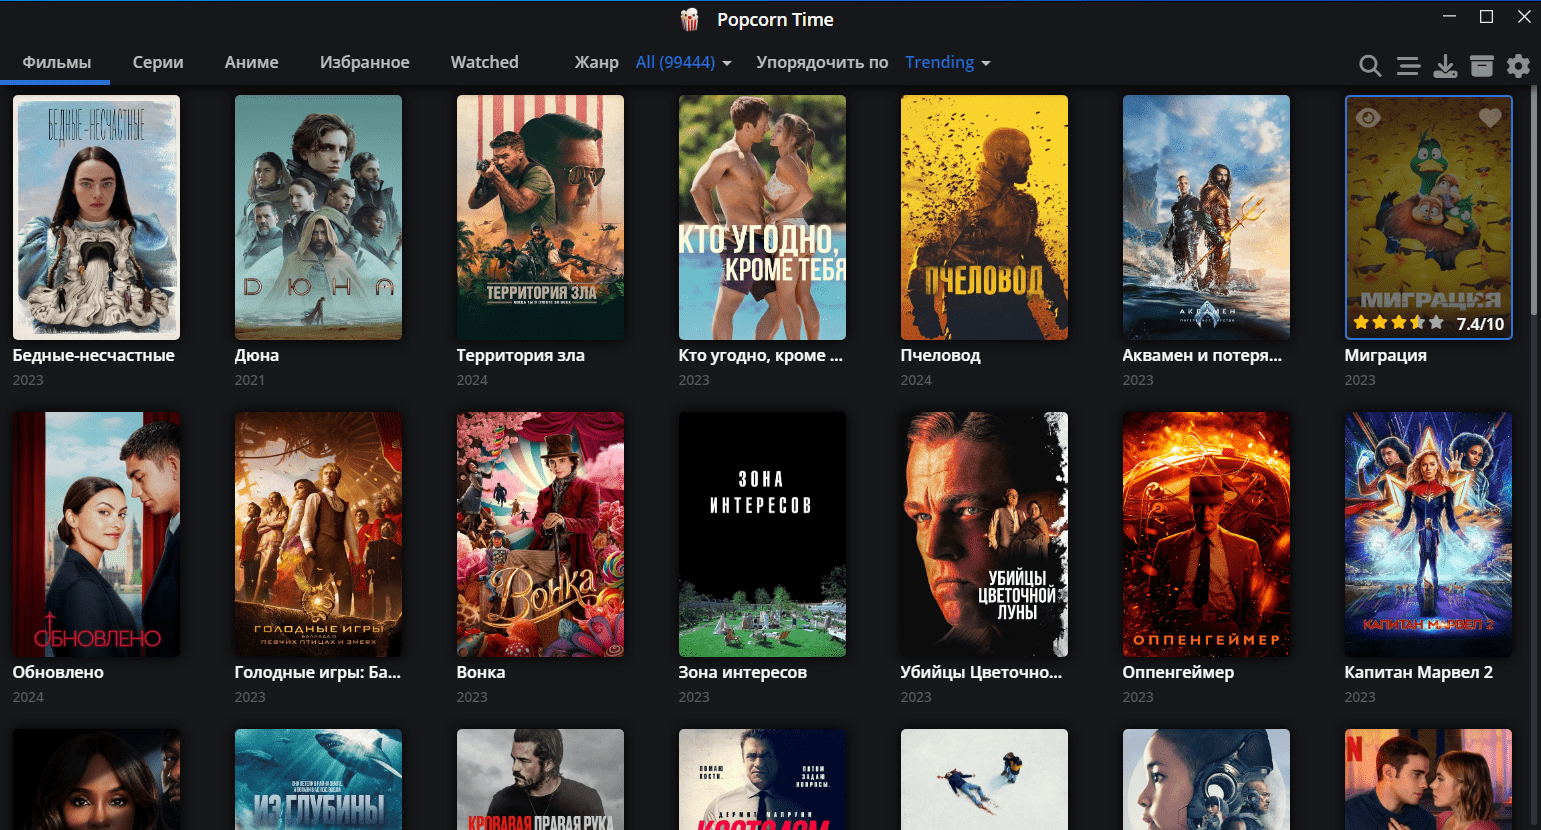Viewport: 1541px width, 830px height.
Task: Open the Голодные игры poster
Action: pyautogui.click(x=318, y=534)
